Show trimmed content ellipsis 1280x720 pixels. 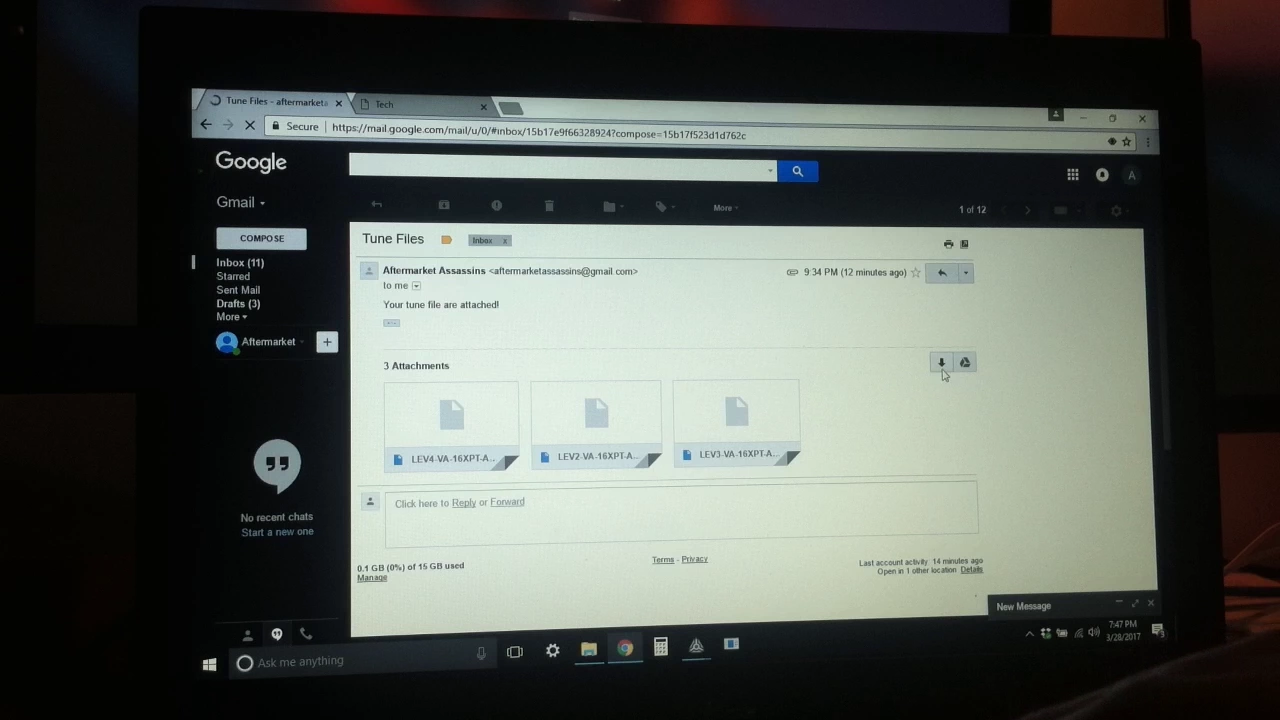pos(391,323)
